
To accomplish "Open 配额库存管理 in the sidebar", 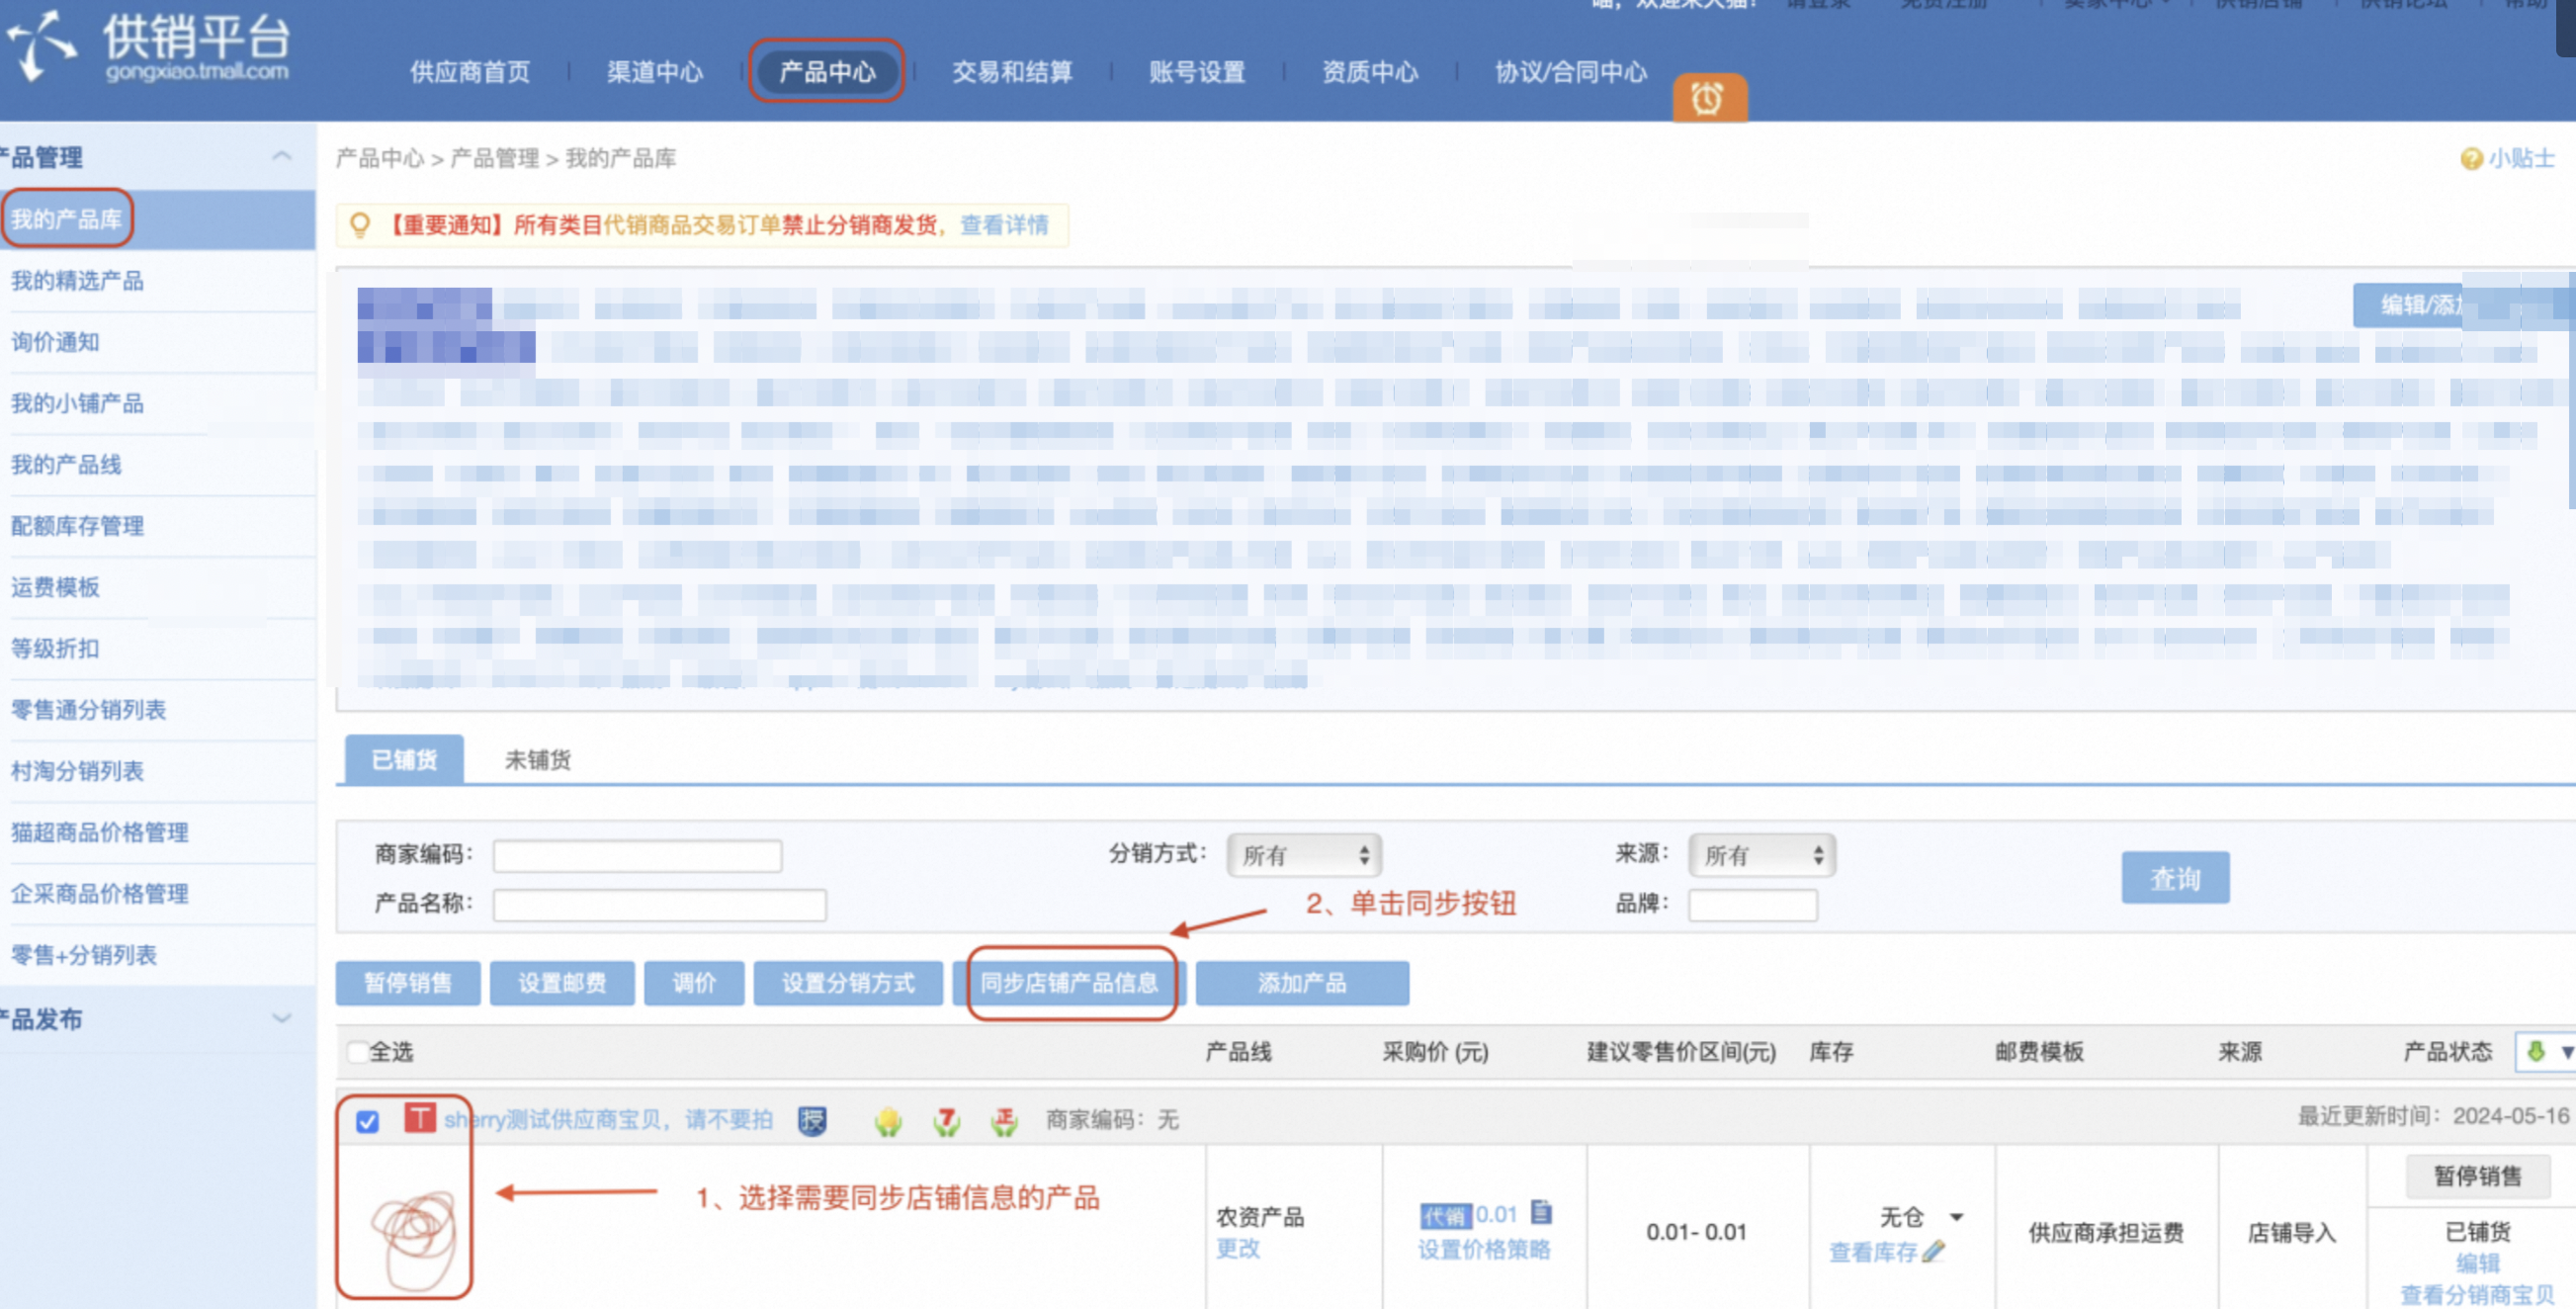I will click(x=77, y=526).
